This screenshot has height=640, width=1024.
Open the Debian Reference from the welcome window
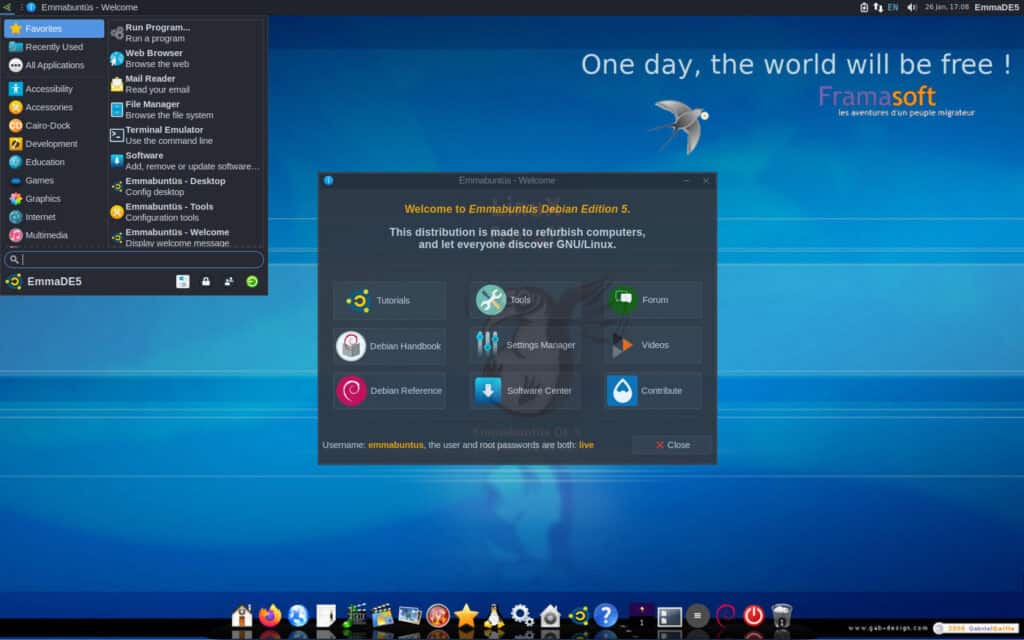click(x=389, y=391)
